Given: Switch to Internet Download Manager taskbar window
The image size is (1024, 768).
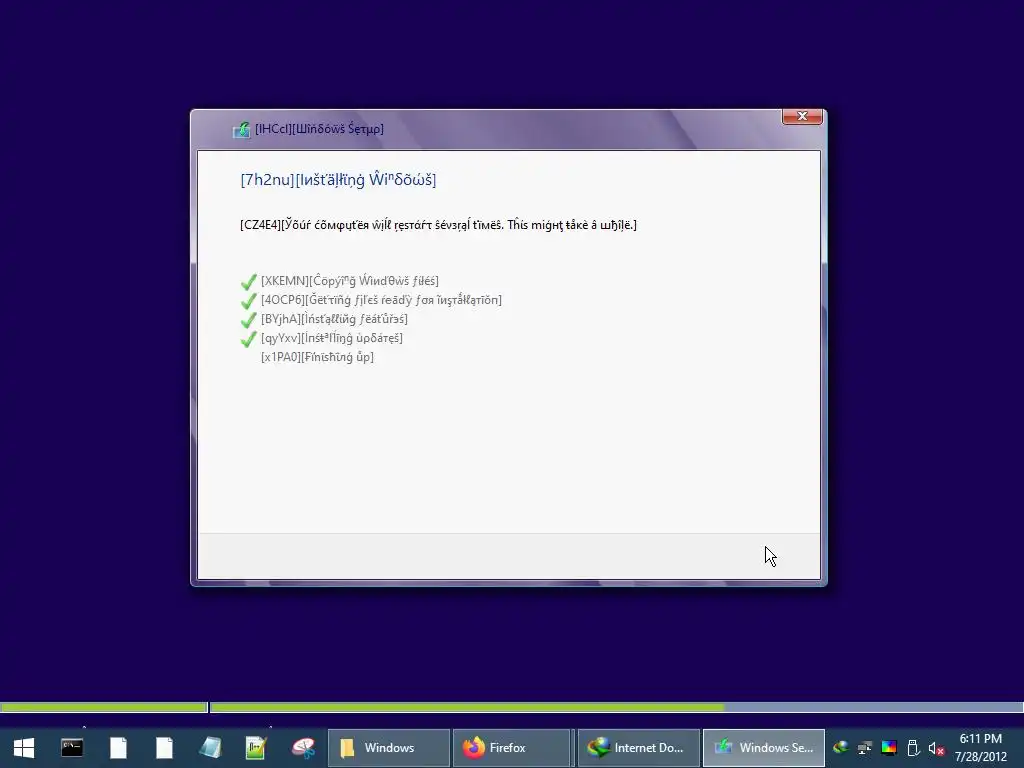Looking at the screenshot, I should 639,748.
